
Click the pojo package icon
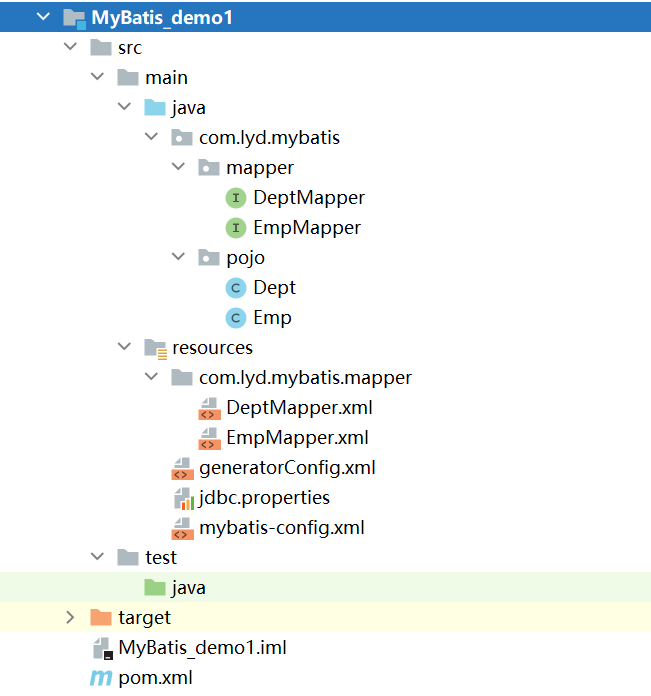[x=209, y=258]
